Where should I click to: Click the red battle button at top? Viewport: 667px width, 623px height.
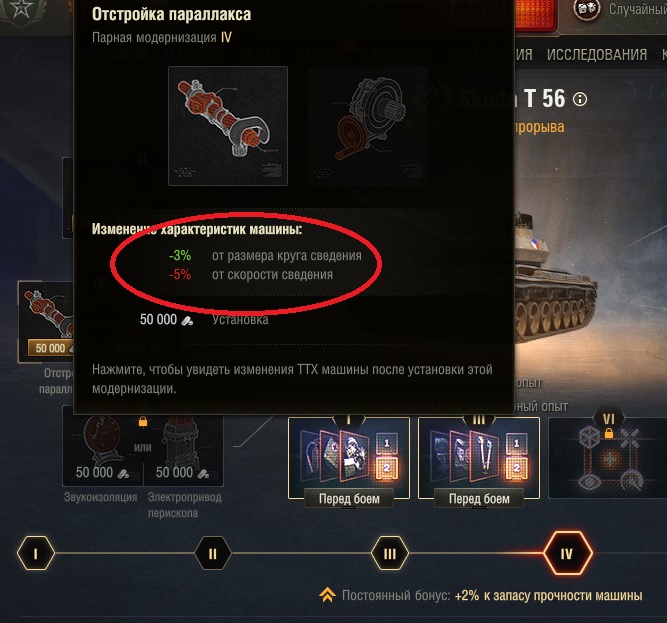(x=535, y=15)
